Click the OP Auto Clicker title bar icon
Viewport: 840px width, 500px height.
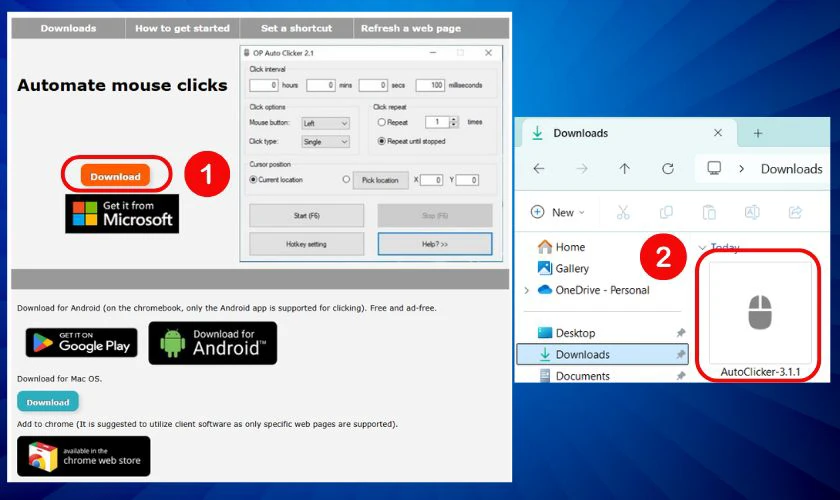246,53
